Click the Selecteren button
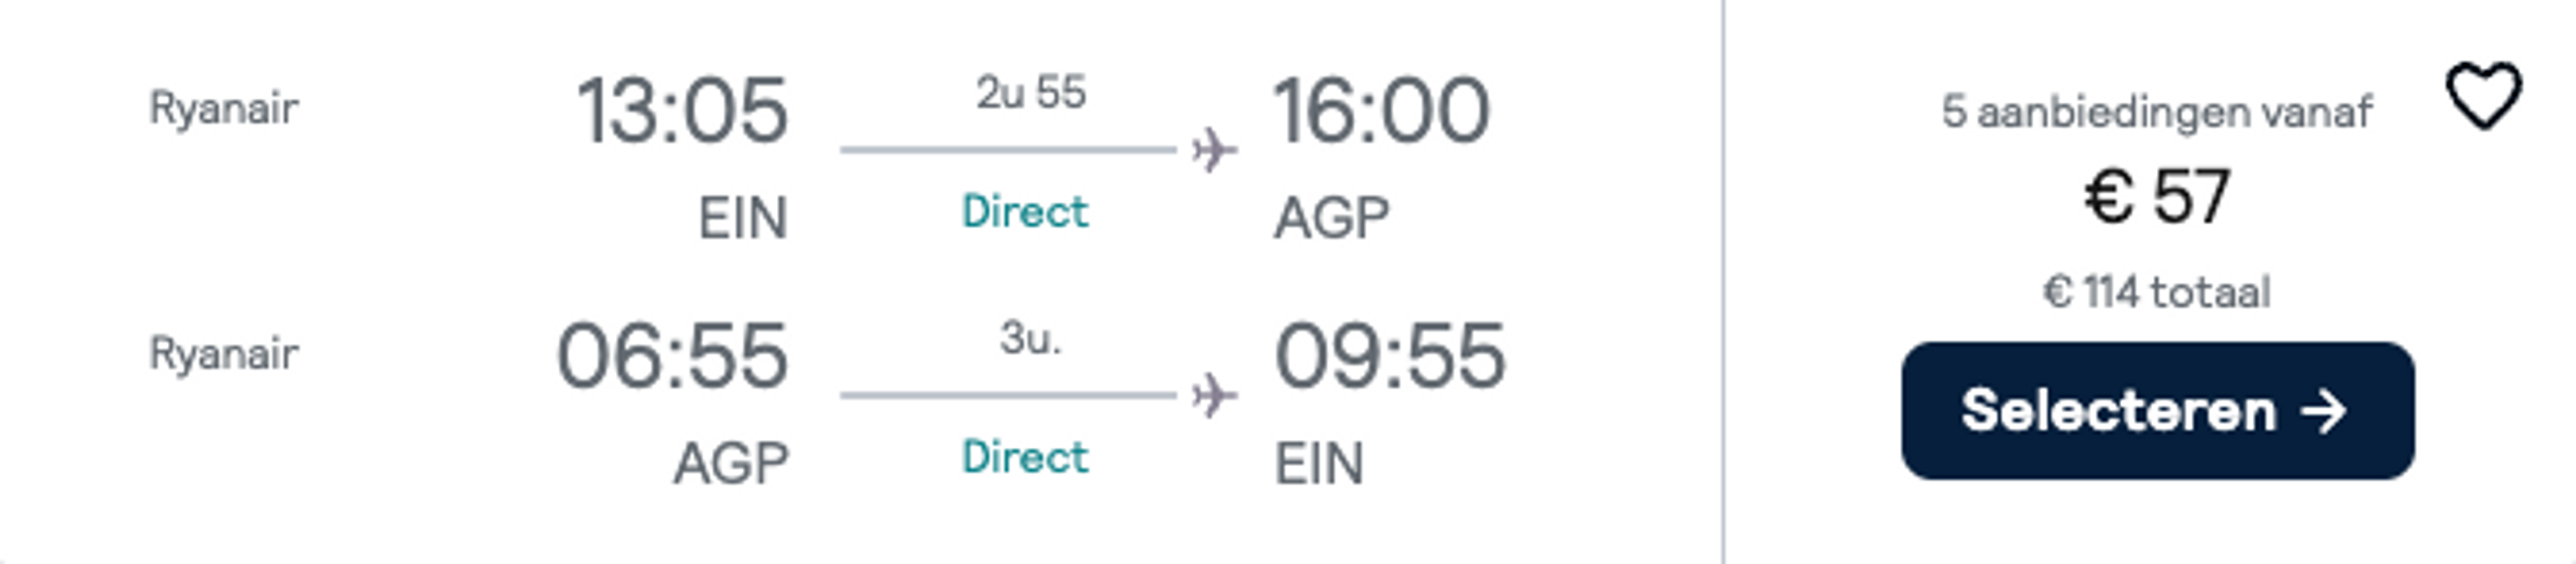The image size is (2576, 564). pyautogui.click(x=2158, y=411)
